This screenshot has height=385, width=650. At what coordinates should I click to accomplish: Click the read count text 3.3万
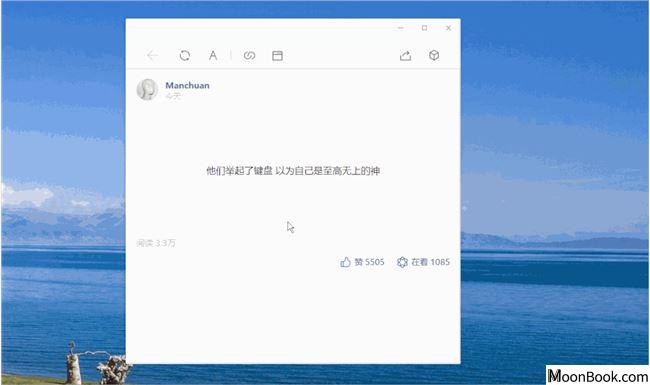[165, 243]
